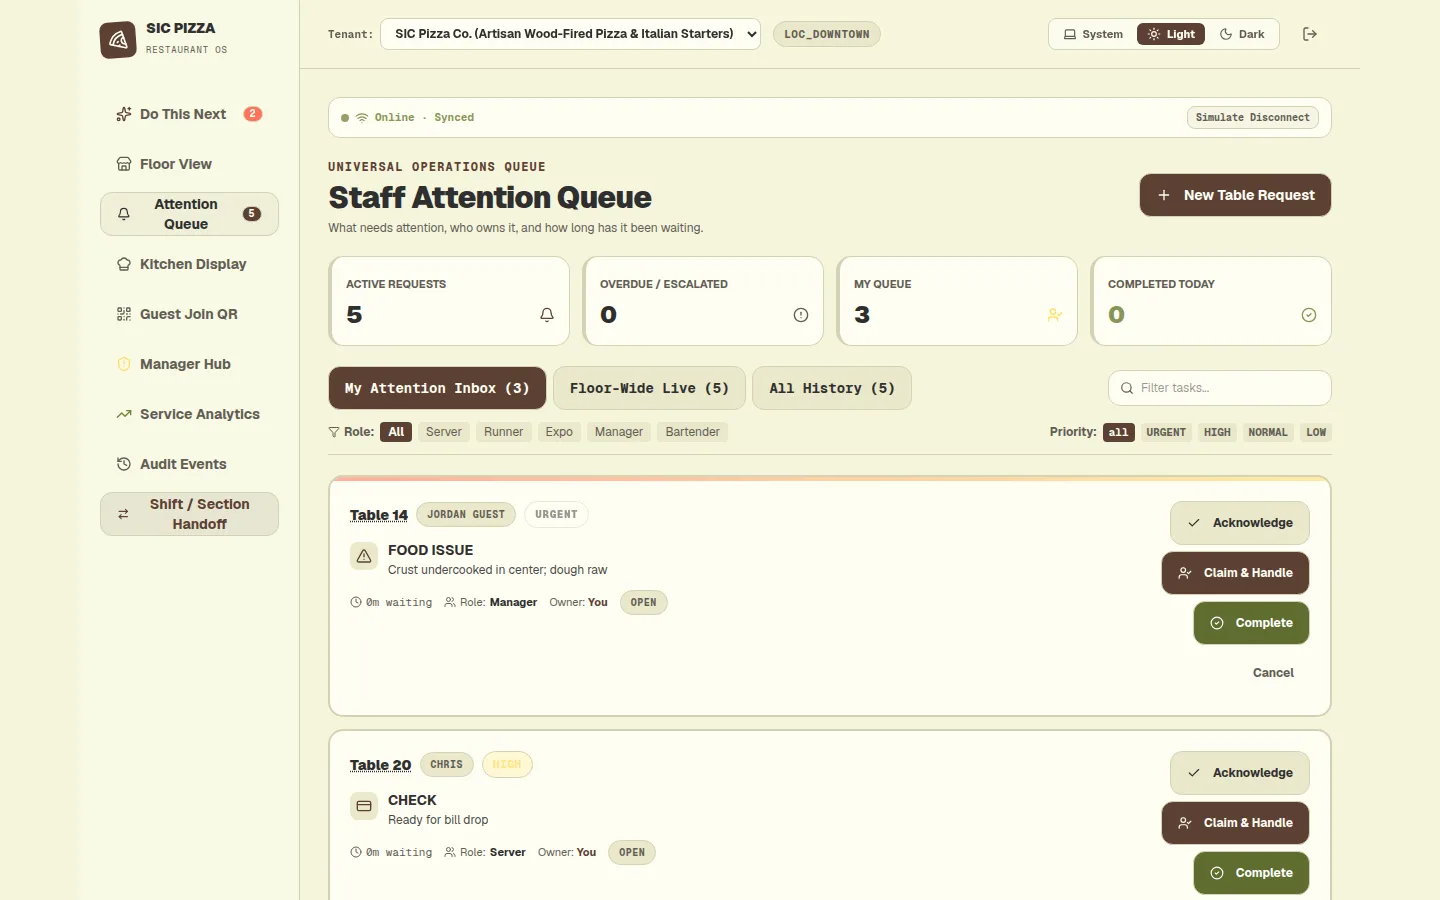
Task: Filter role by Expo
Action: click(559, 432)
